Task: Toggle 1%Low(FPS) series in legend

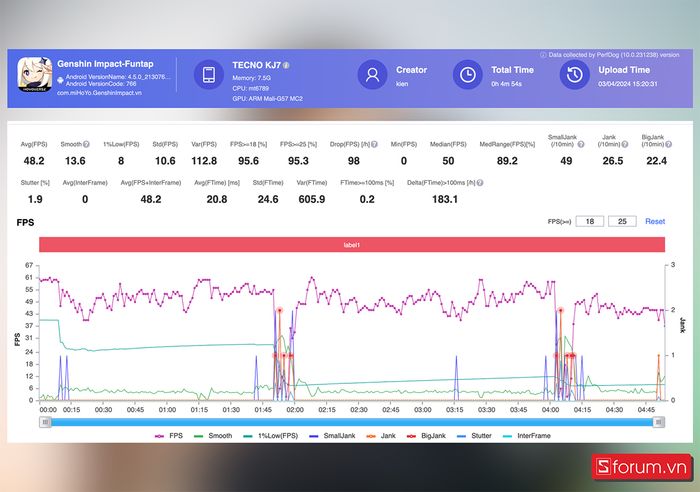Action: (x=271, y=436)
